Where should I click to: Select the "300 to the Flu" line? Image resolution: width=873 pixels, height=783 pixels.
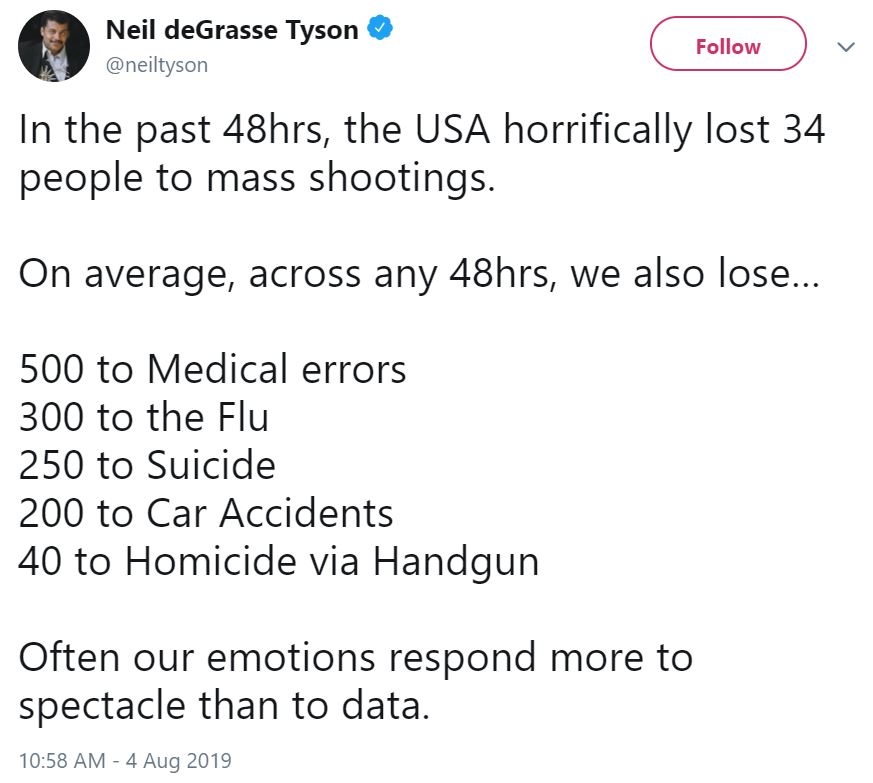[144, 418]
